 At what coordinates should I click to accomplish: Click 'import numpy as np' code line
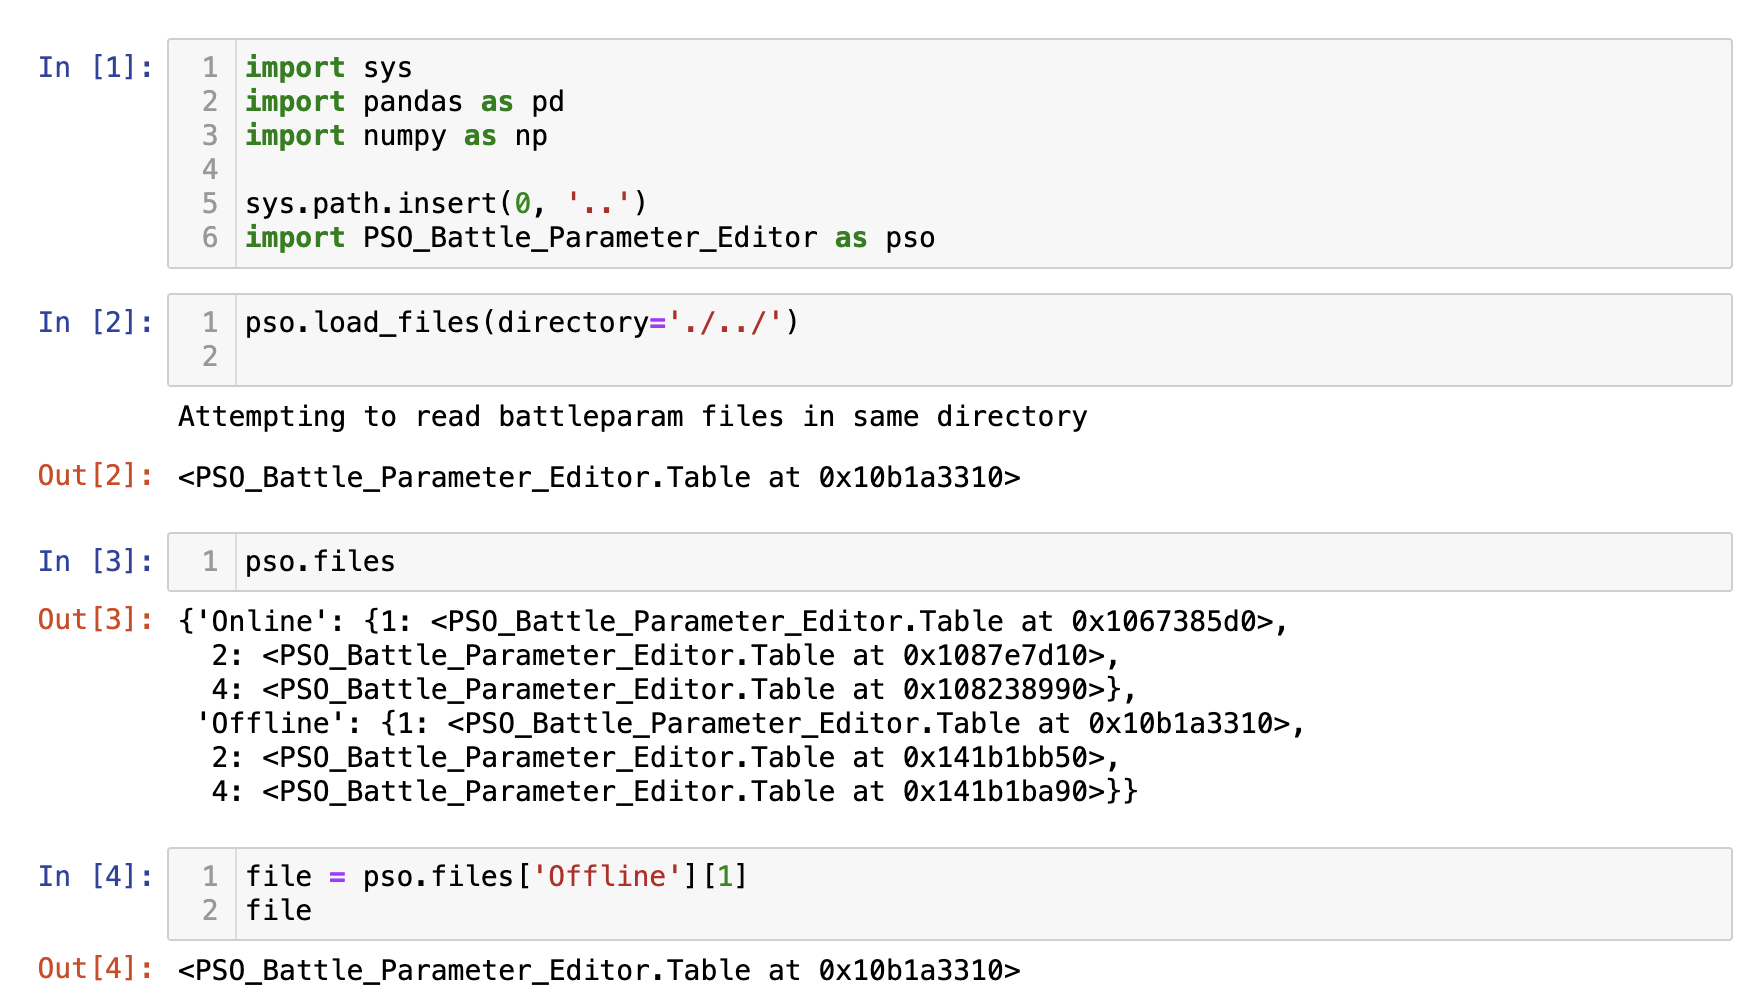point(396,135)
